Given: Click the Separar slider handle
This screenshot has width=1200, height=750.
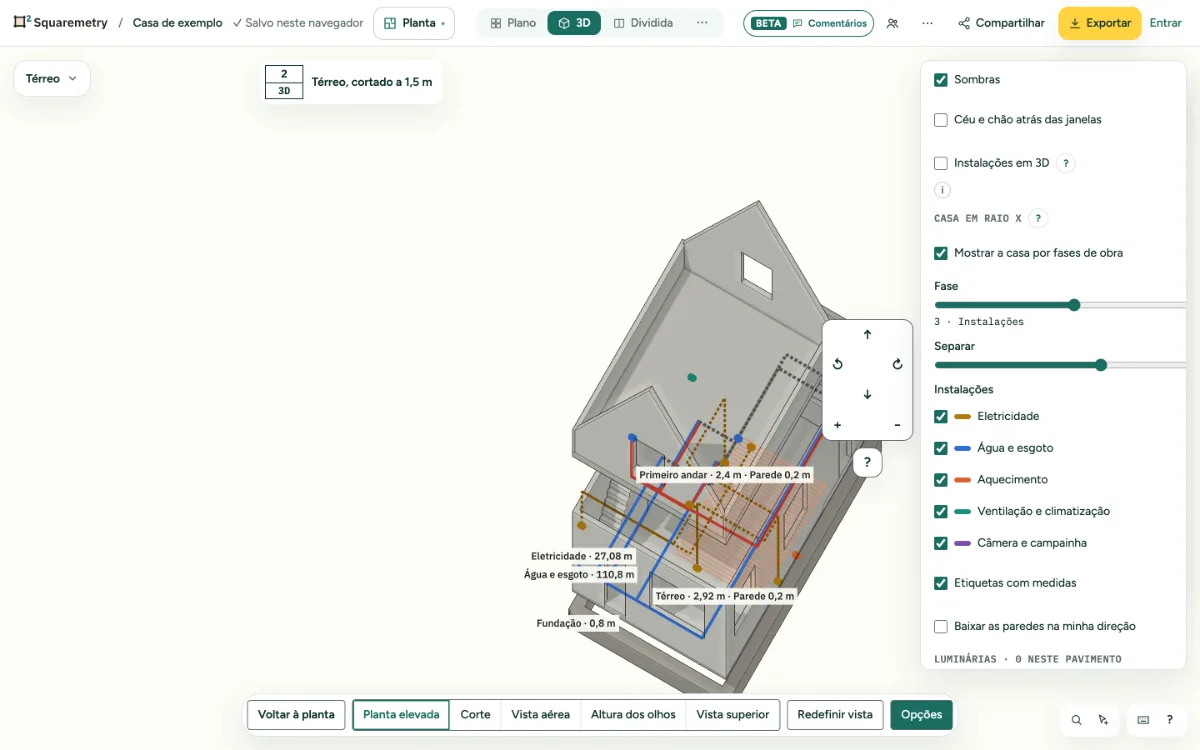Looking at the screenshot, I should point(1101,365).
